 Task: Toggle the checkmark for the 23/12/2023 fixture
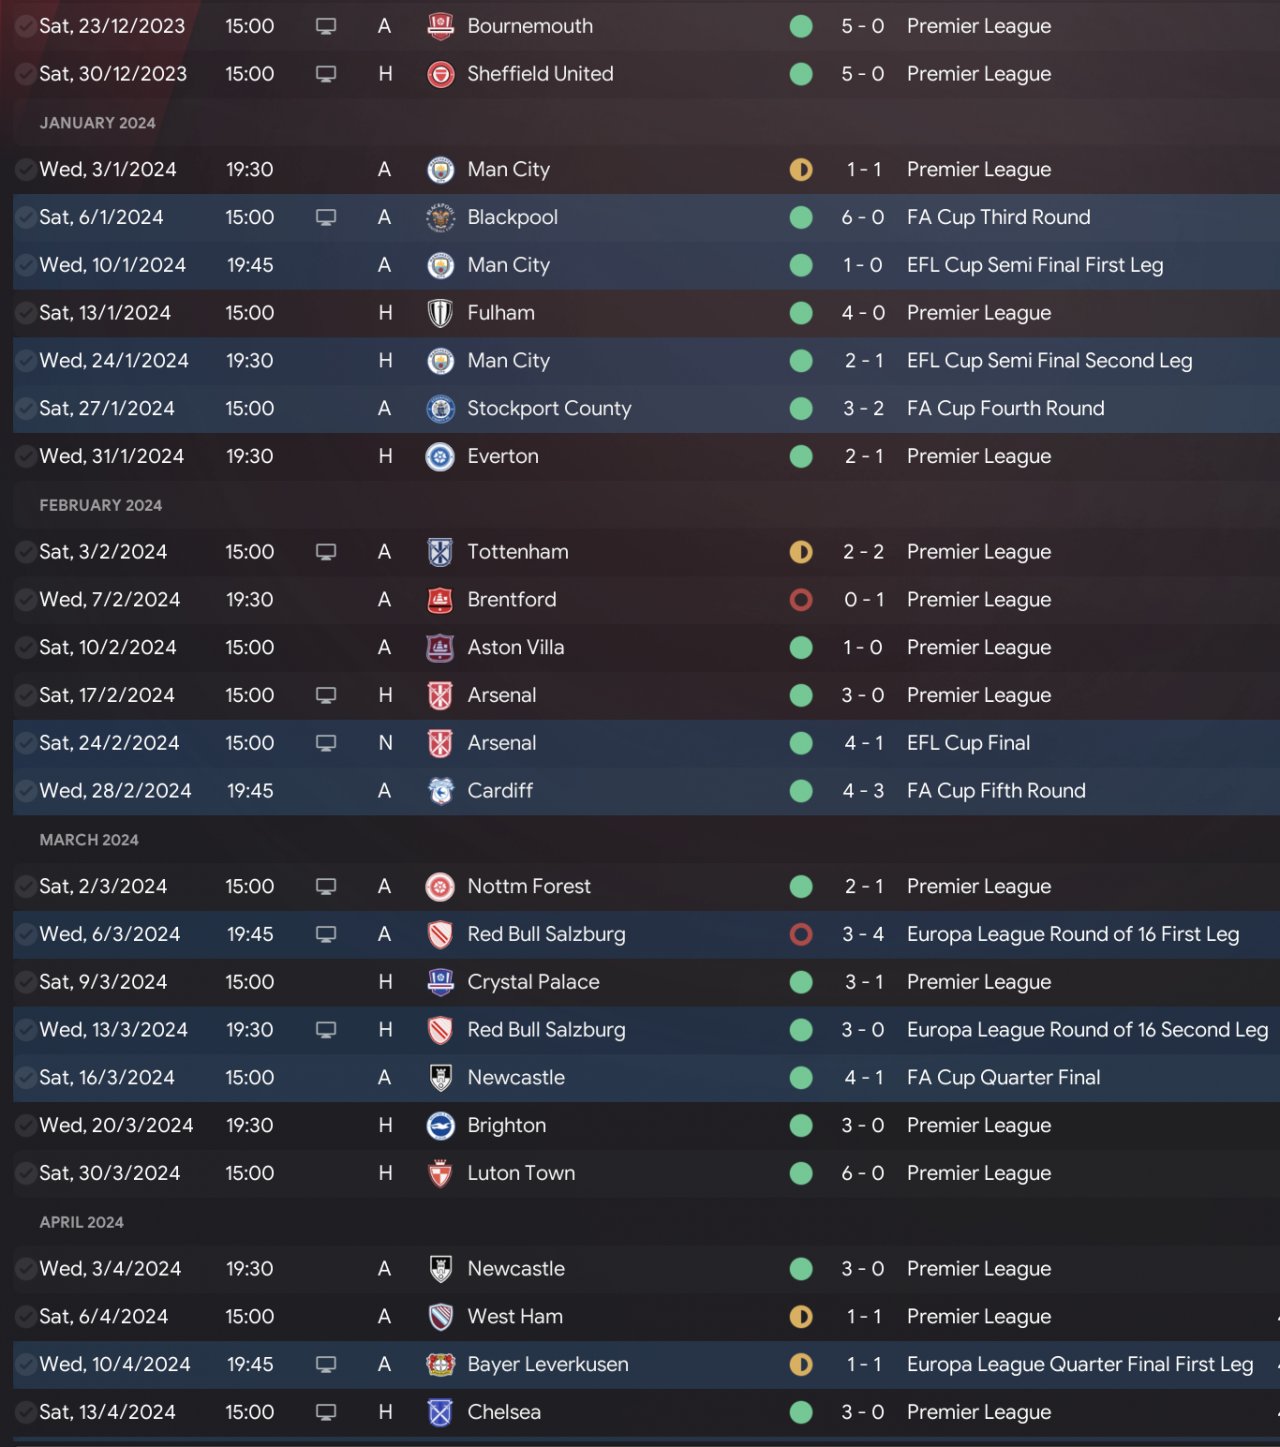click(x=25, y=26)
